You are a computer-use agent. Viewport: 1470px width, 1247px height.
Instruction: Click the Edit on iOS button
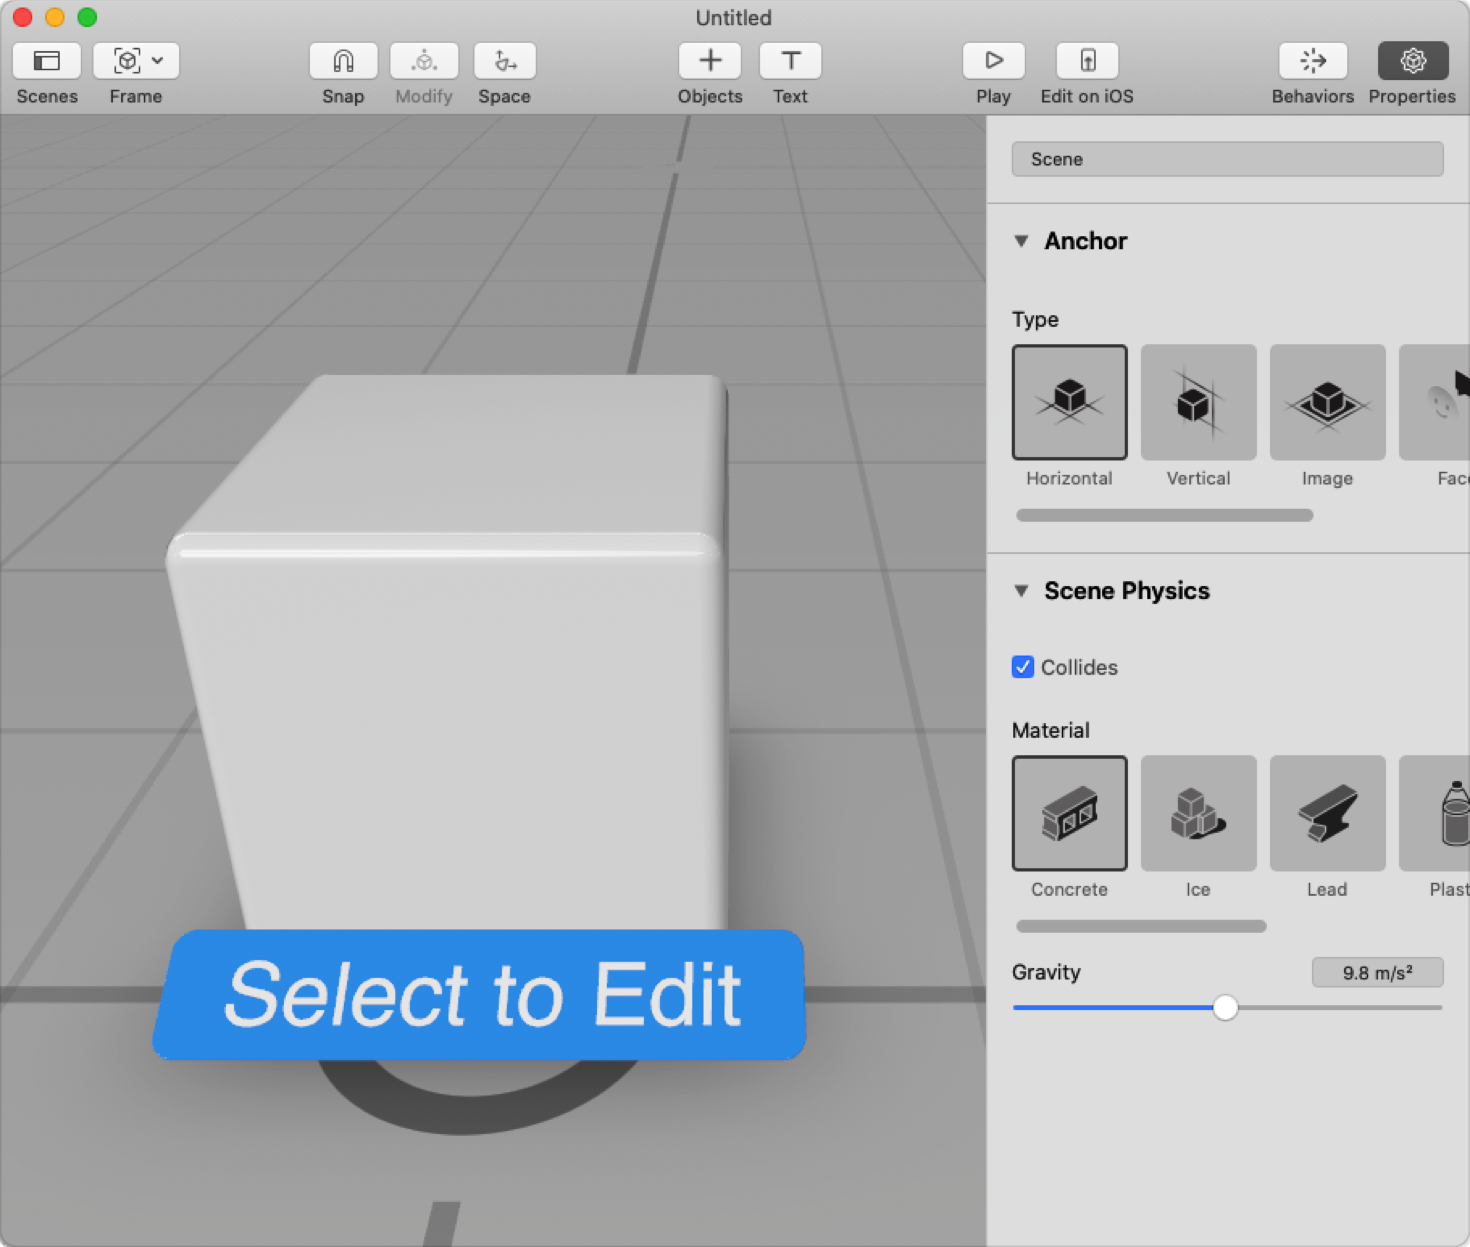(x=1086, y=60)
